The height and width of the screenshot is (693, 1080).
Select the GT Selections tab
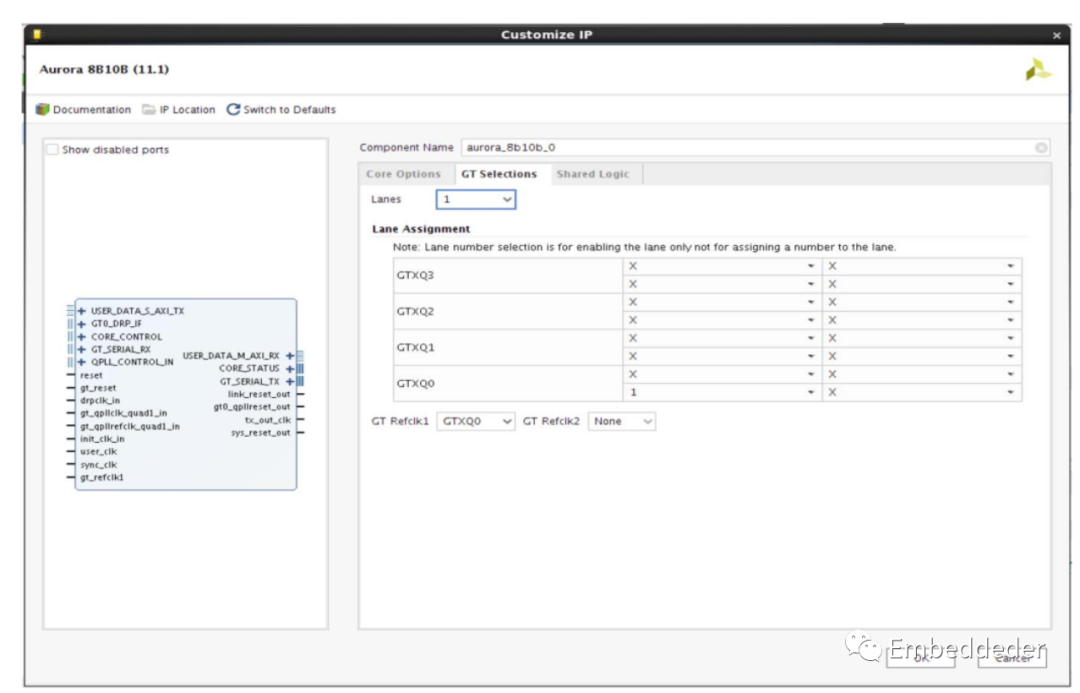[x=499, y=174]
